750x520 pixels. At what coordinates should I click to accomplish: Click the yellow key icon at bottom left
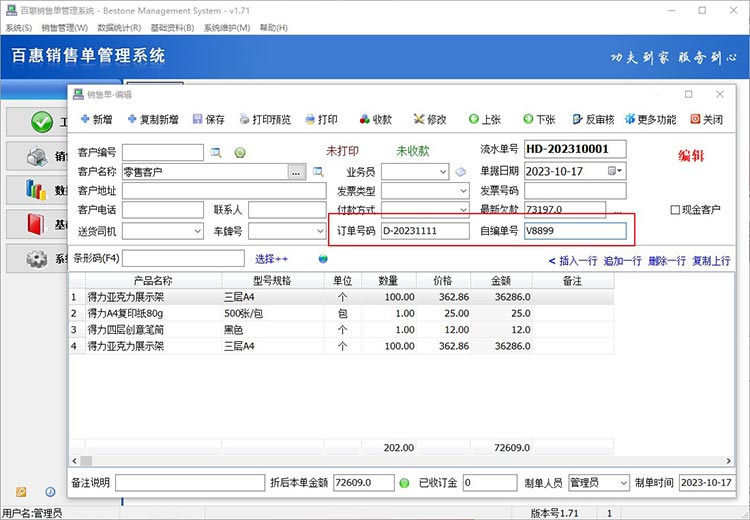point(21,492)
